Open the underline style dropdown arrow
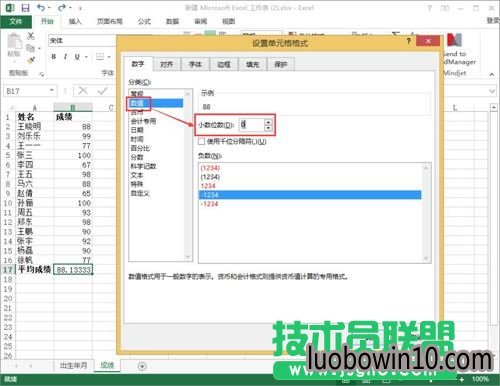Viewport: 500px width, 386px height. point(86,57)
